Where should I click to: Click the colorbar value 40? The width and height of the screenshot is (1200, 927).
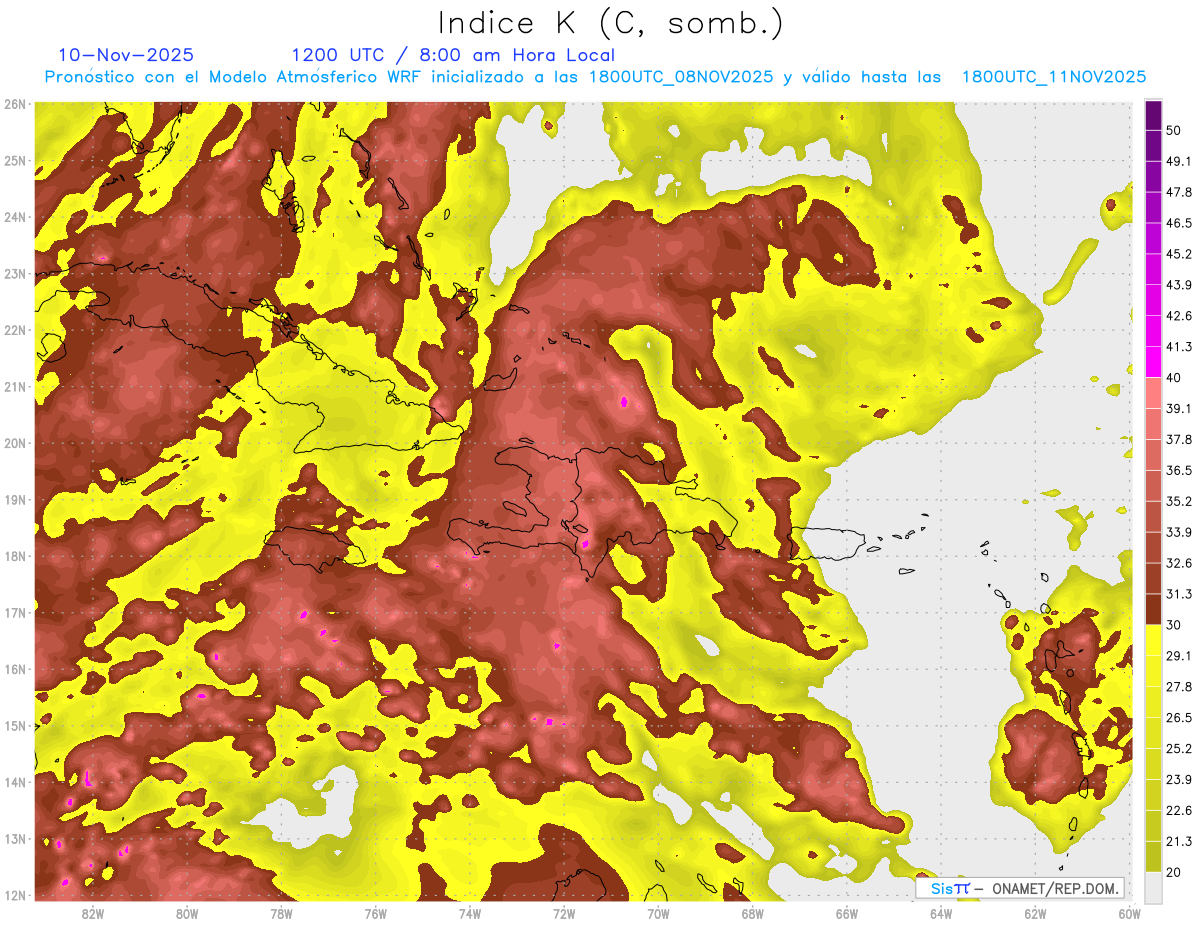tap(1175, 378)
